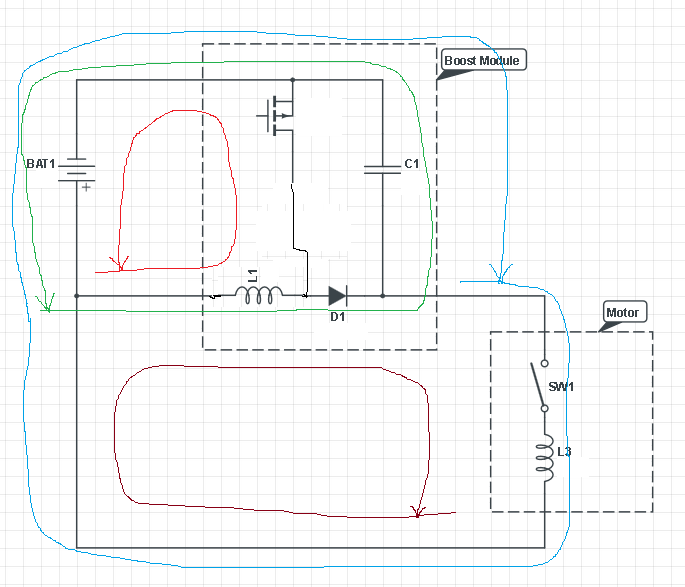685x587 pixels.
Task: Click the SW1 text label
Action: (x=561, y=387)
